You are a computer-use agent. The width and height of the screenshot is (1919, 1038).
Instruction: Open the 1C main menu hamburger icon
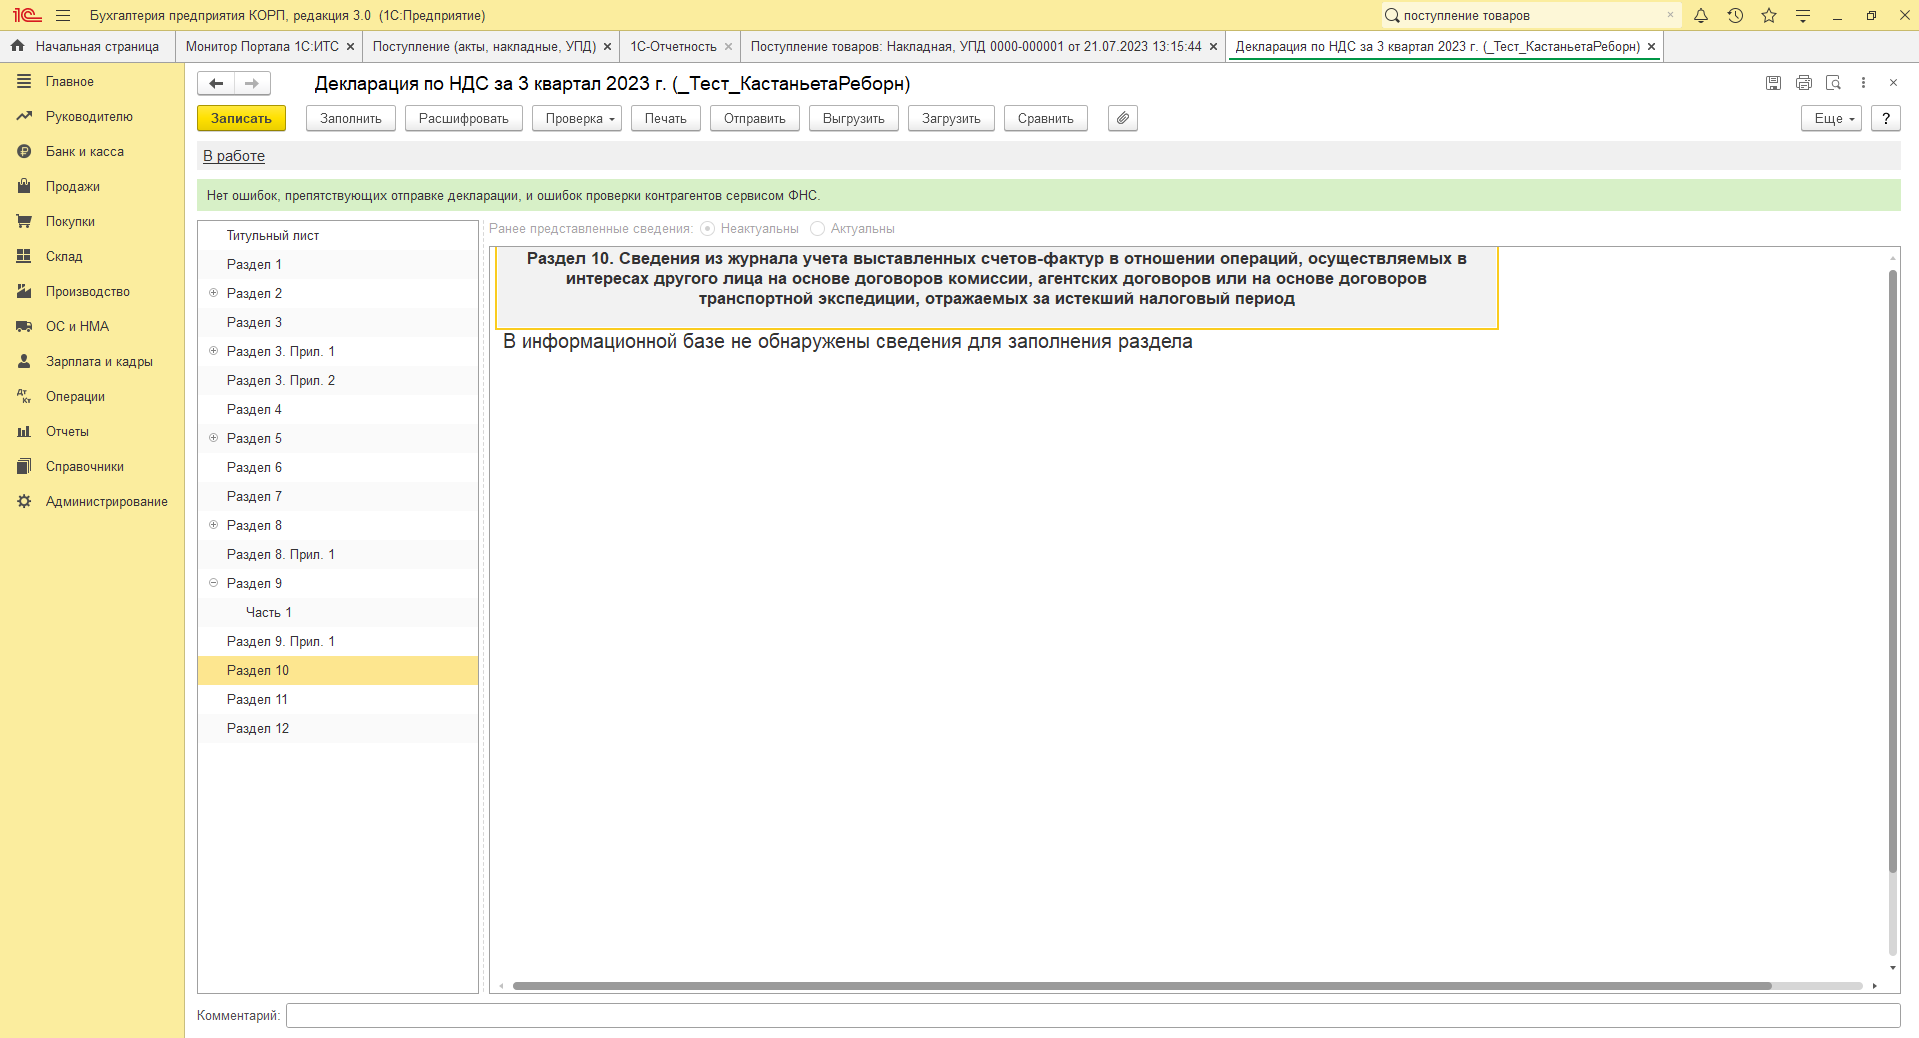point(63,16)
